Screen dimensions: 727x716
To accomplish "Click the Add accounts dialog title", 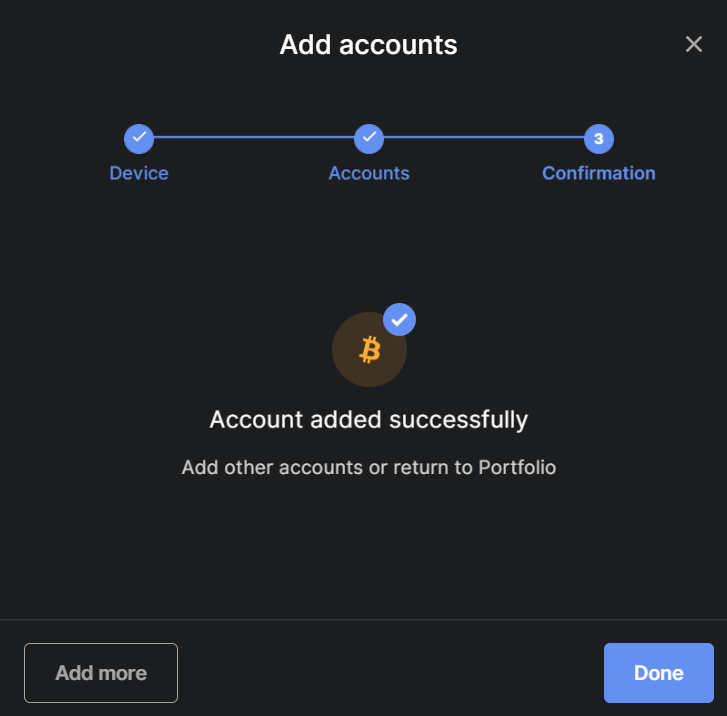I will [369, 45].
